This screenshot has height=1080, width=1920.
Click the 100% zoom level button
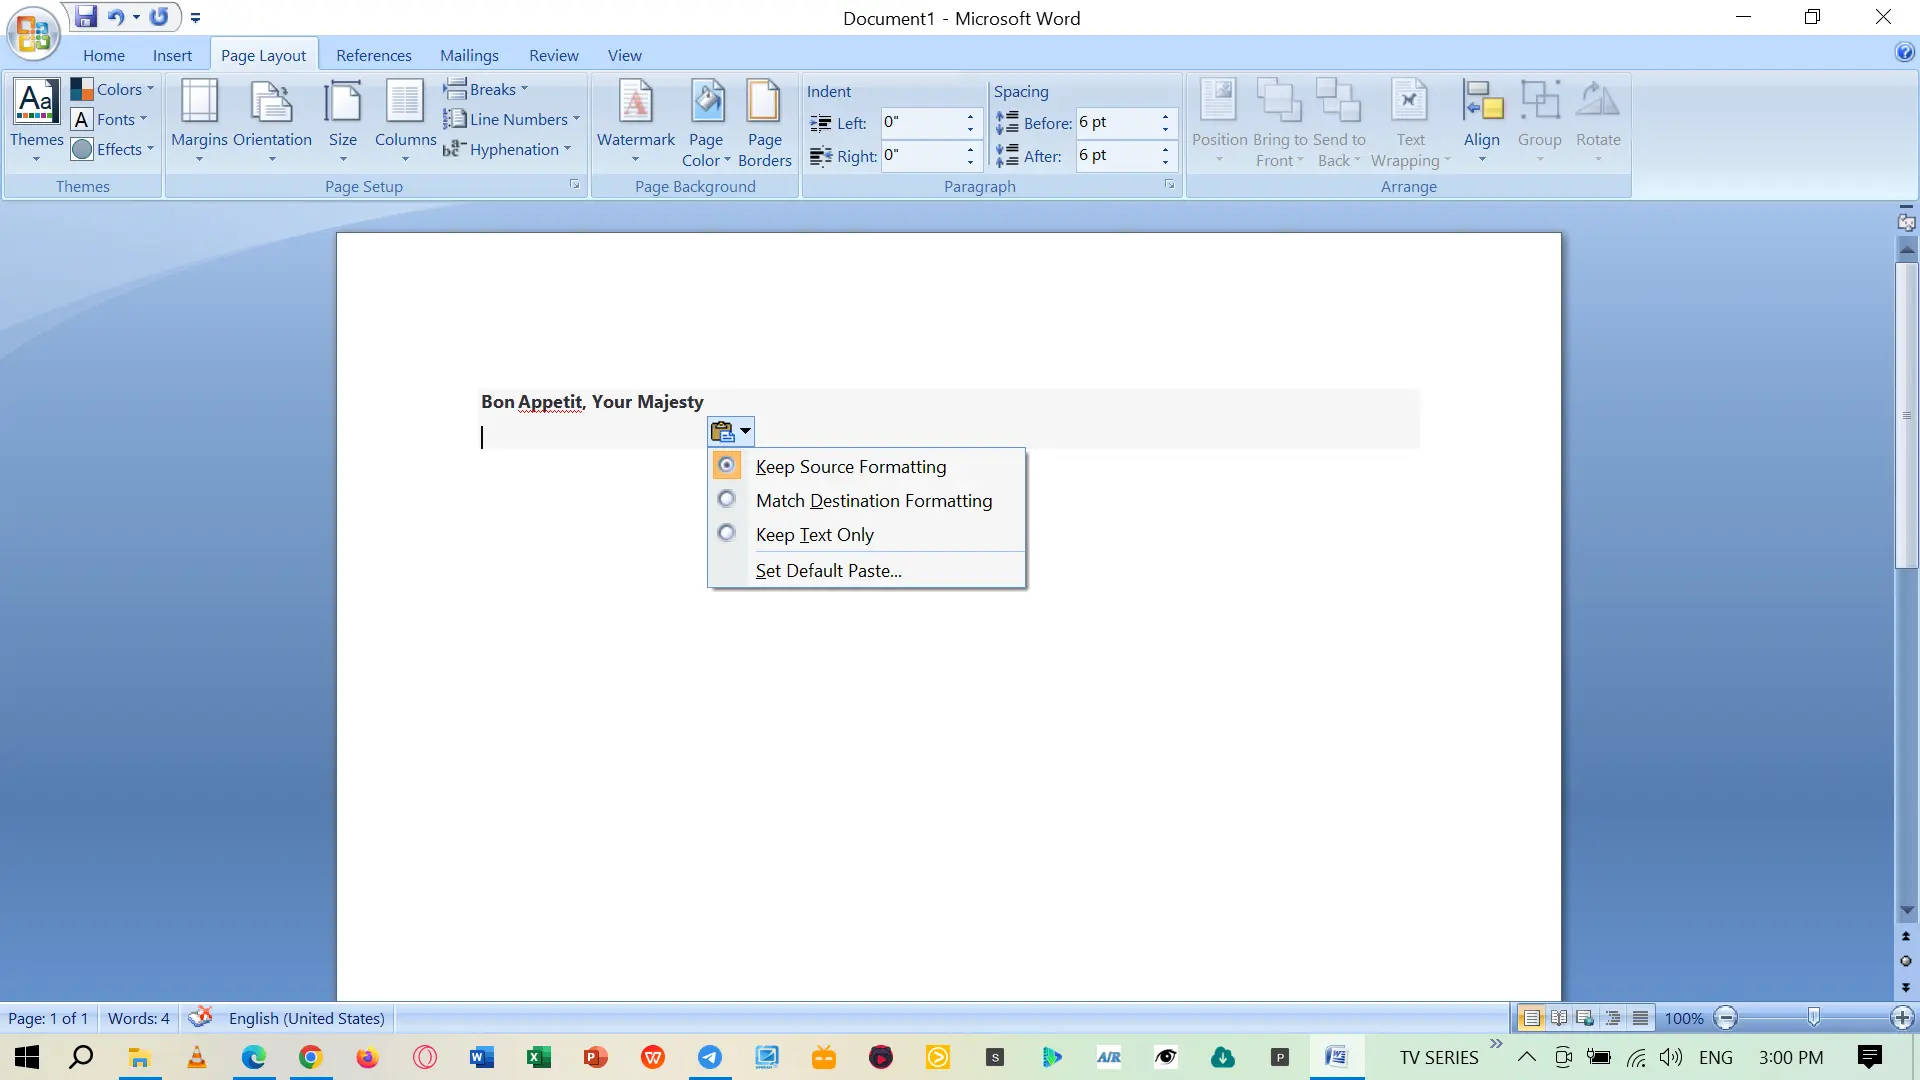tap(1684, 1018)
